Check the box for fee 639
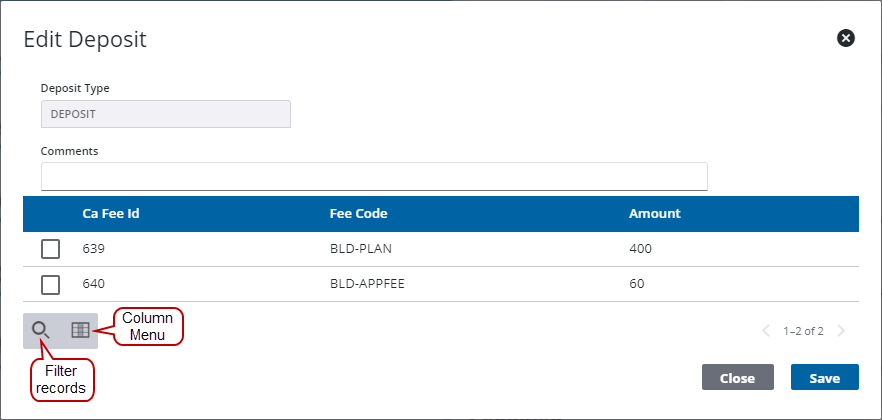The image size is (882, 420). pos(50,249)
